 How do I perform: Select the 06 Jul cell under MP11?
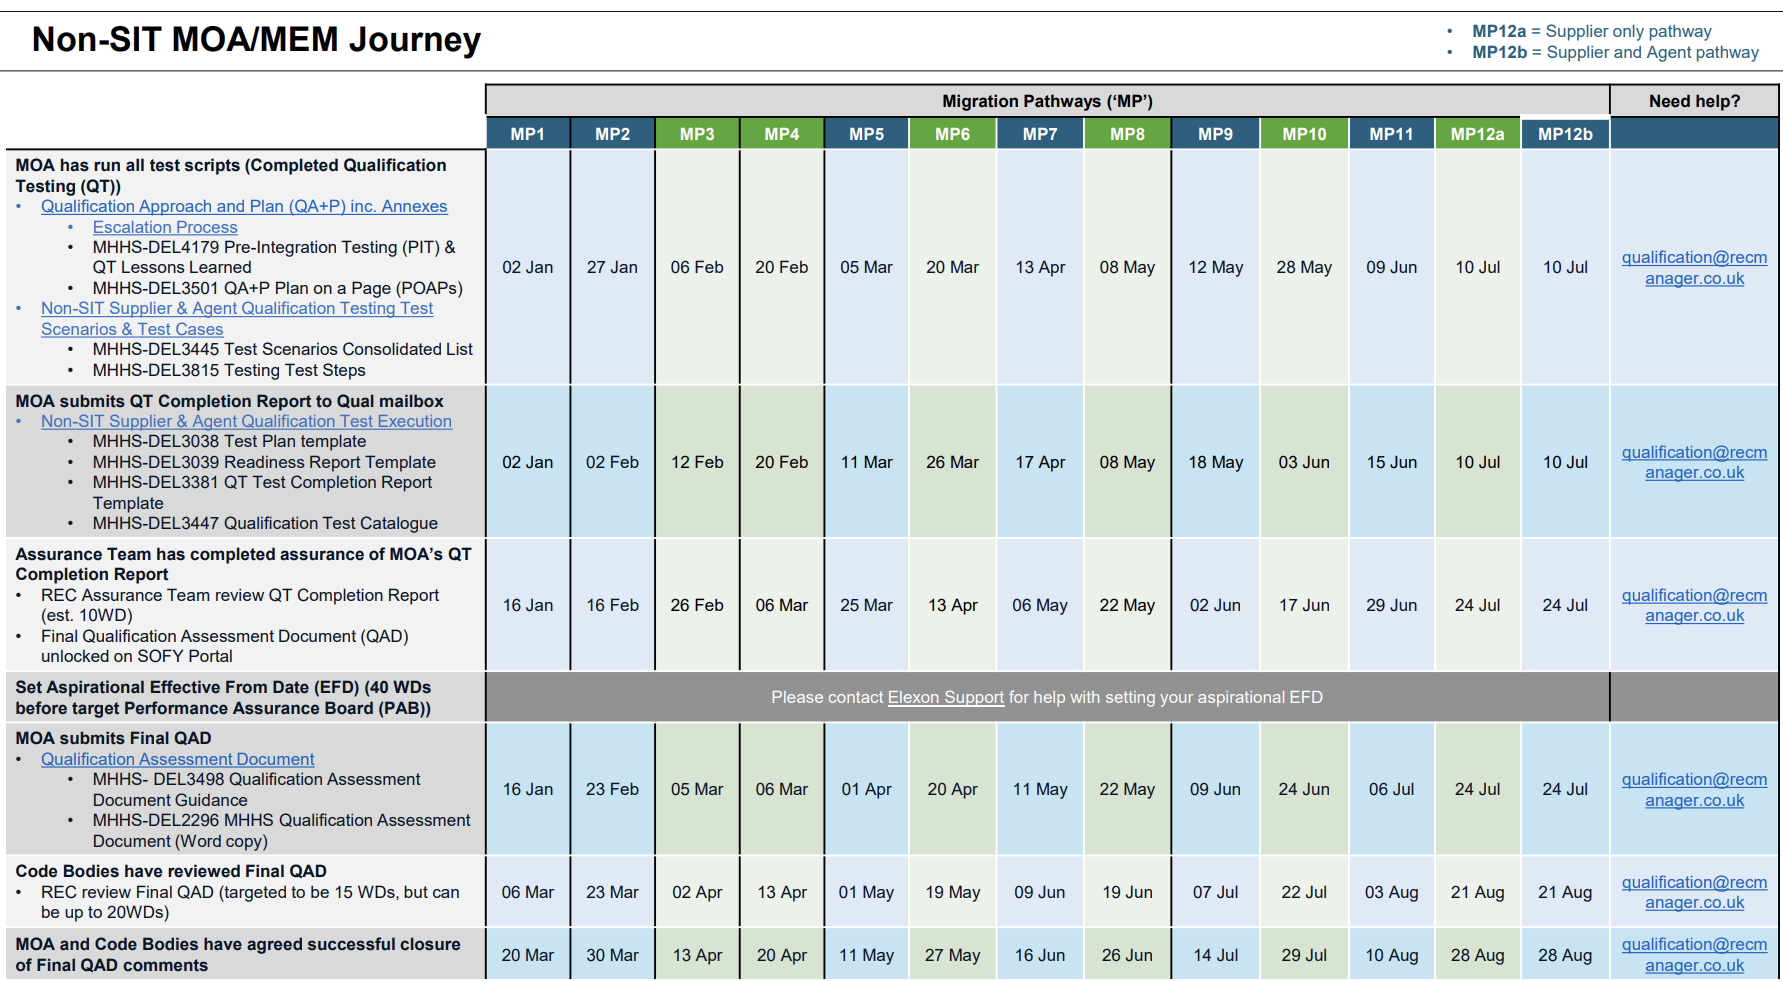pyautogui.click(x=1392, y=789)
